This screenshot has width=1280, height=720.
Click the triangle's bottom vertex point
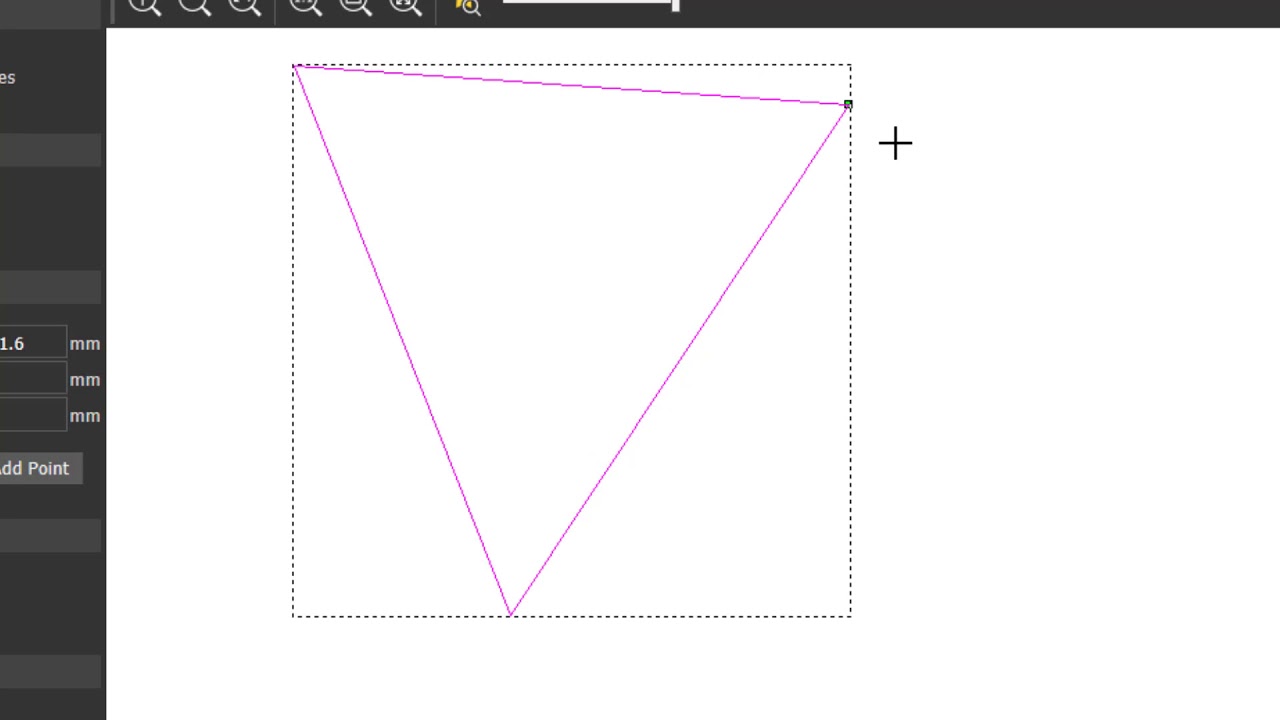(x=510, y=614)
